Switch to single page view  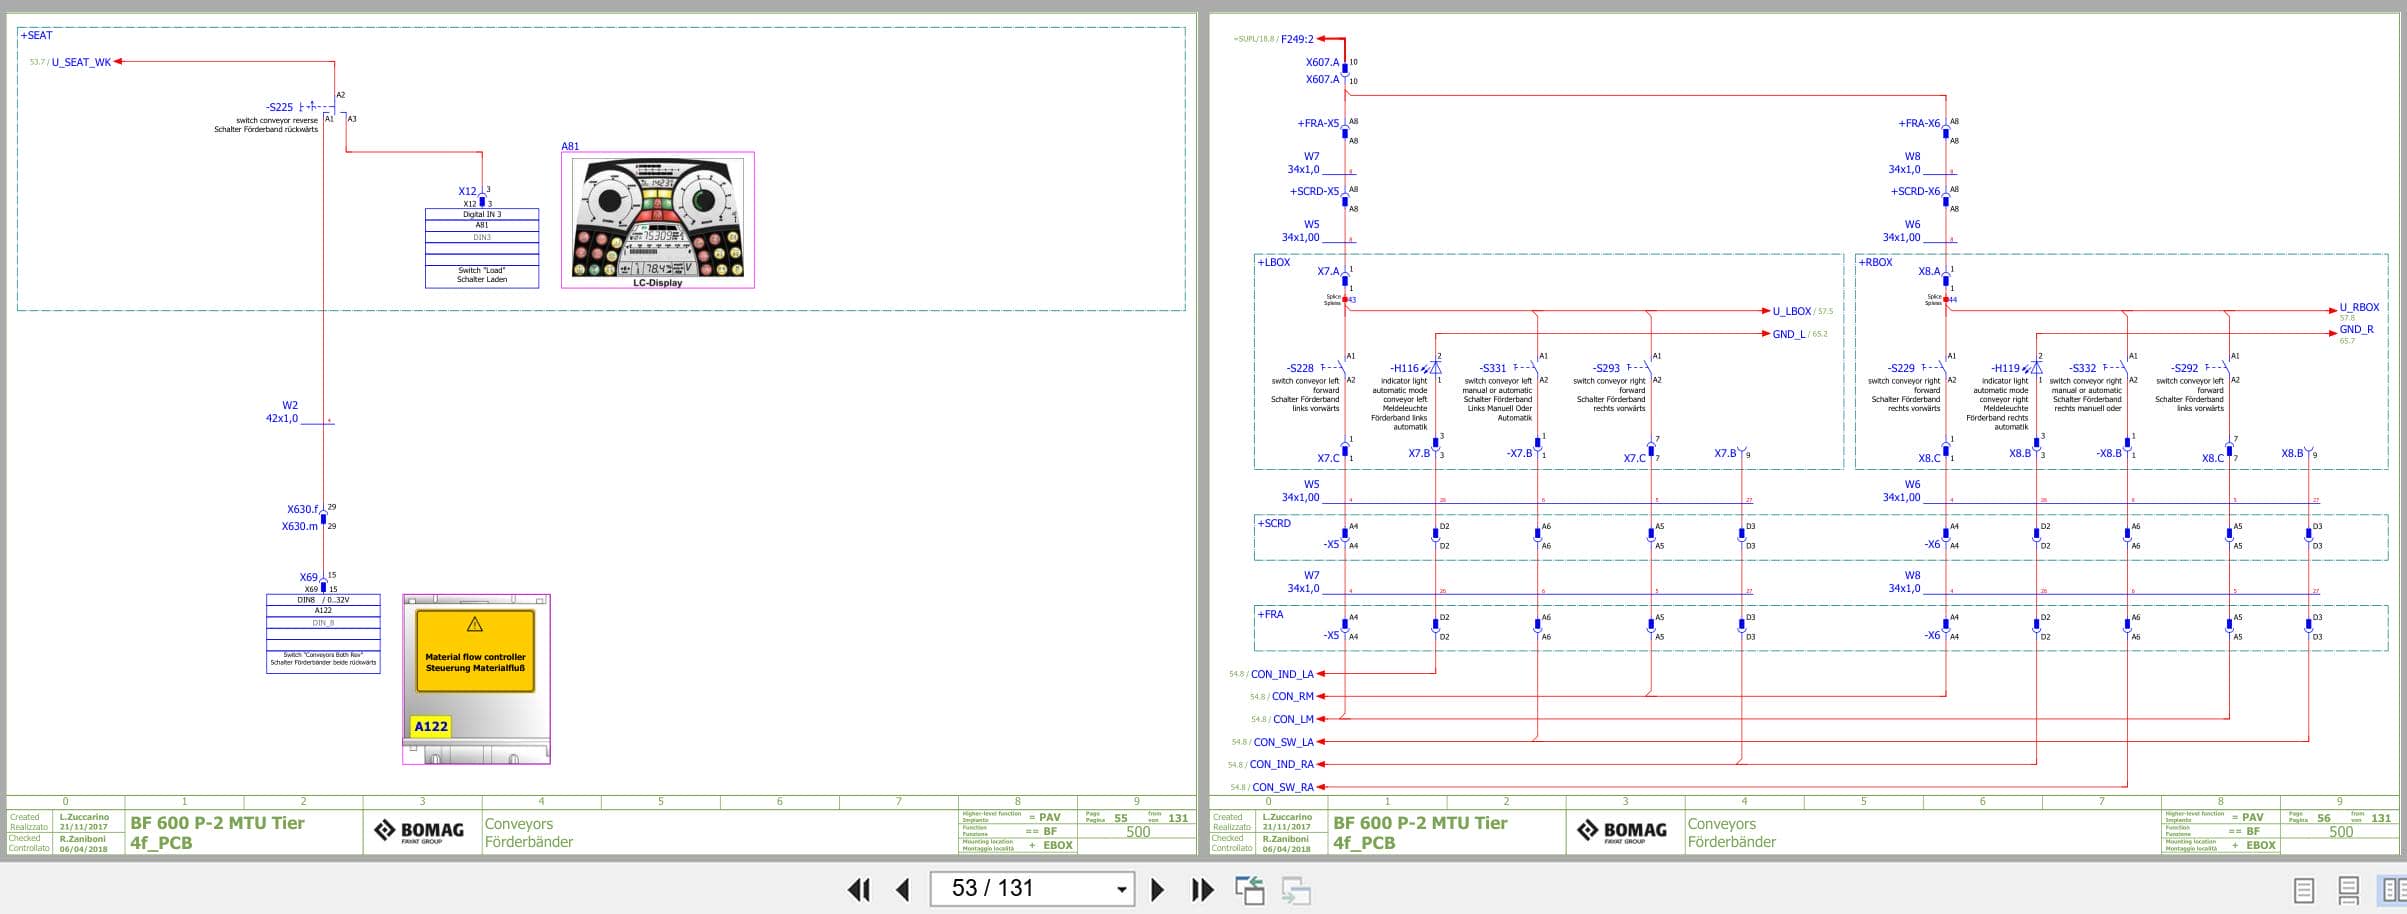(x=2303, y=890)
